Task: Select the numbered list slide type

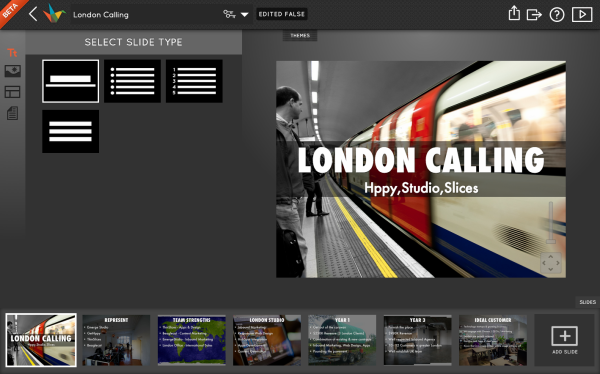Action: tap(194, 81)
